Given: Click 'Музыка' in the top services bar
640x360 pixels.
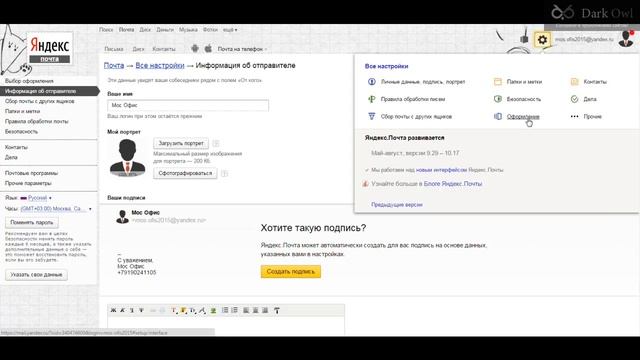Looking at the screenshot, I should (x=188, y=30).
